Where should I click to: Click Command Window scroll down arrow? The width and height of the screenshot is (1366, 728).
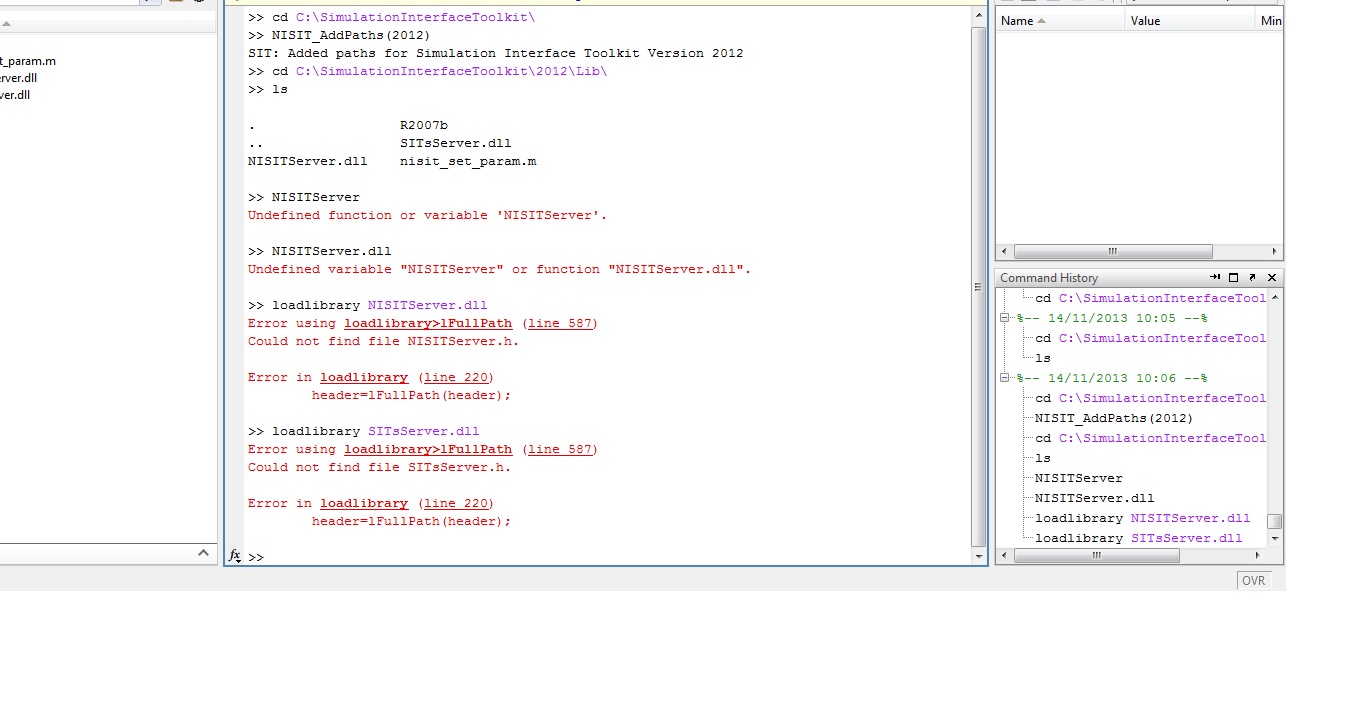tap(979, 555)
